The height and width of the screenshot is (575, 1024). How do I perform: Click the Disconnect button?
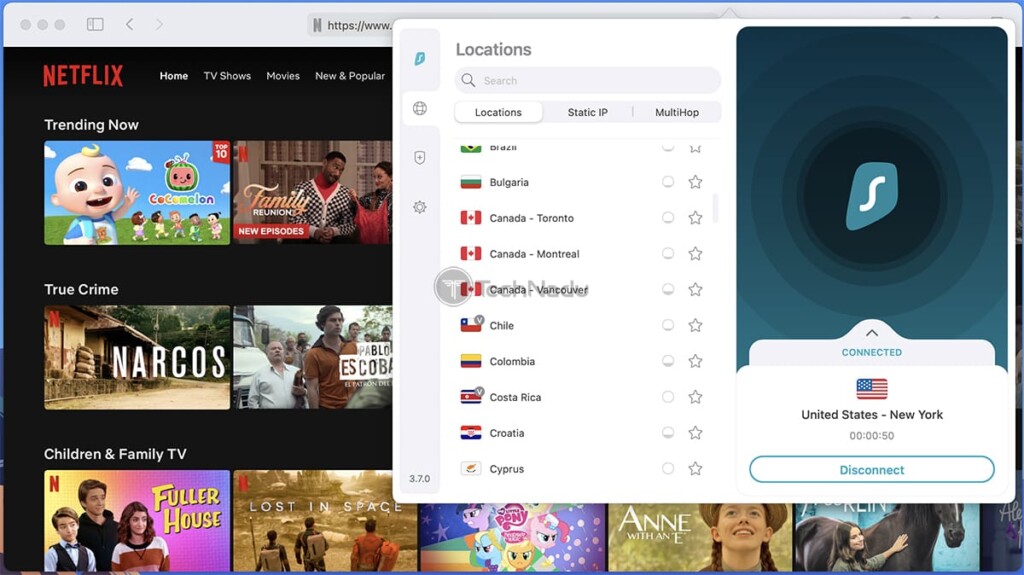(872, 470)
